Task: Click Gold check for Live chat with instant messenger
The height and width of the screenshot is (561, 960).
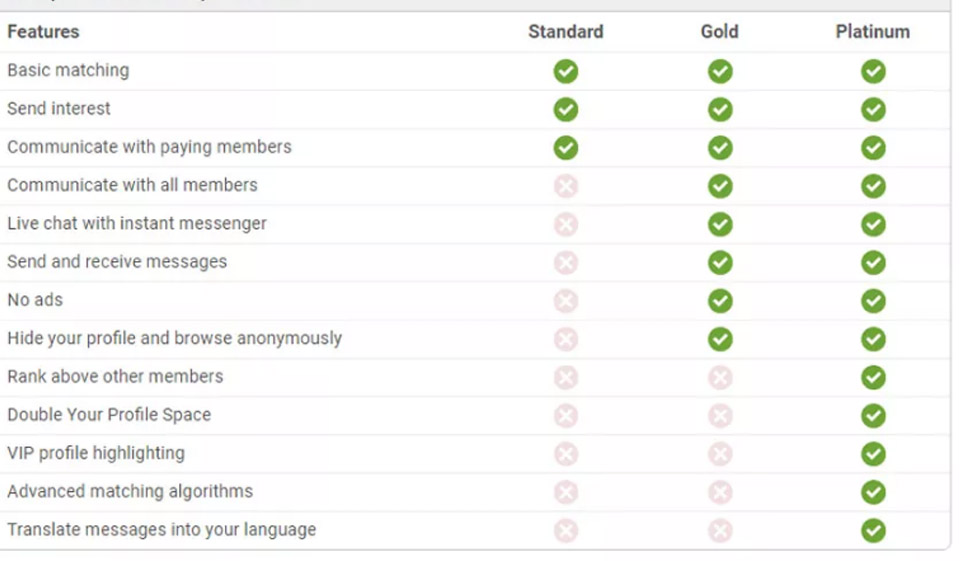Action: (720, 224)
